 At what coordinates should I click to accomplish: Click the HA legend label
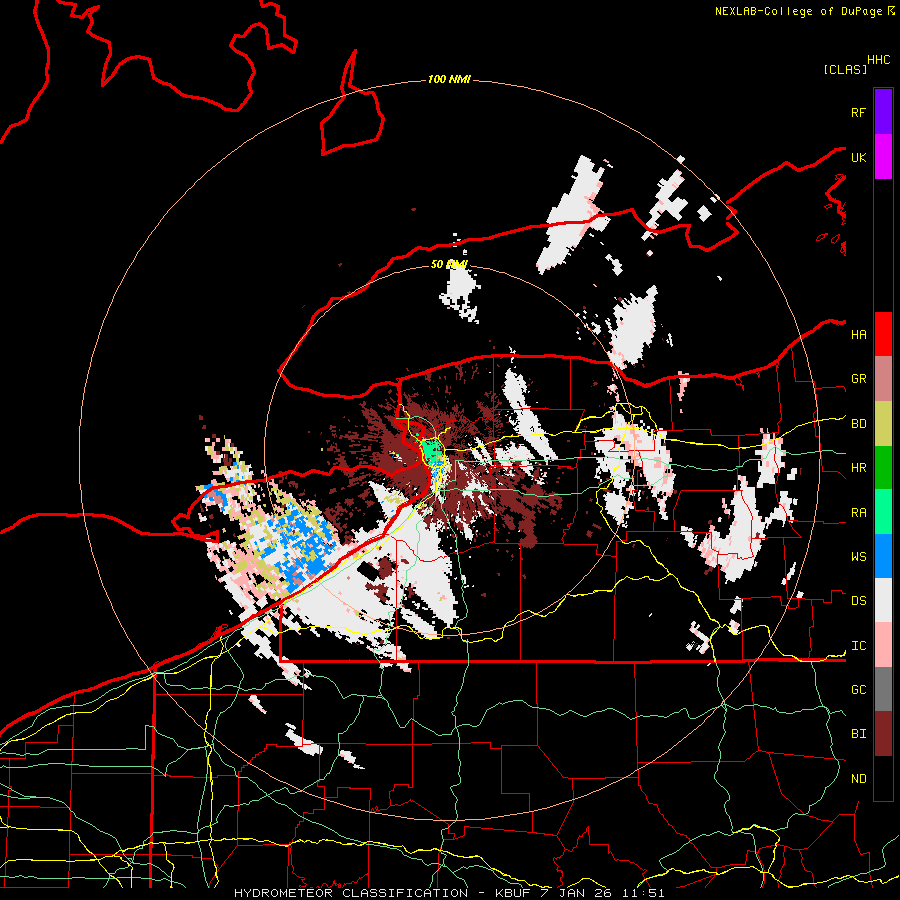(x=858, y=335)
